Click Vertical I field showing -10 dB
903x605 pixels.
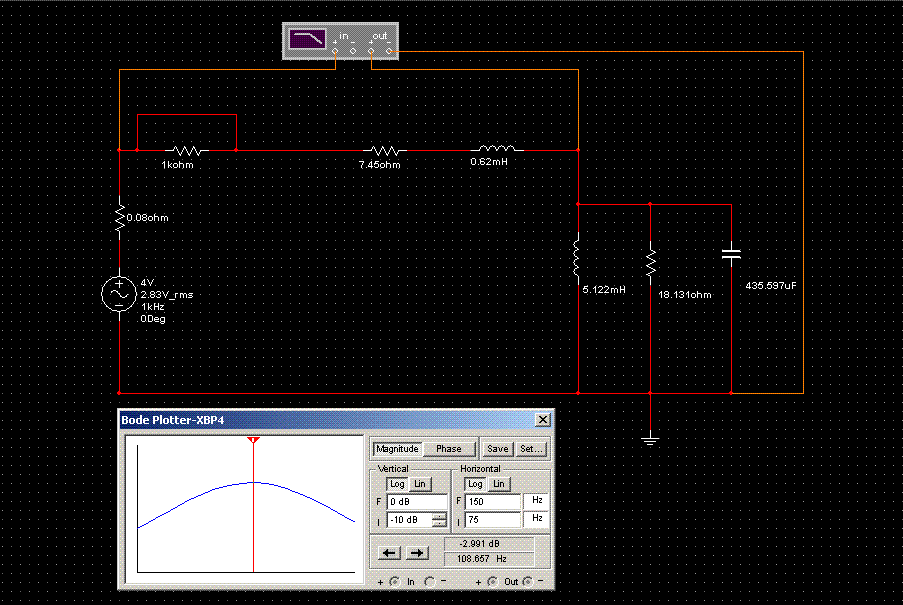[x=410, y=520]
